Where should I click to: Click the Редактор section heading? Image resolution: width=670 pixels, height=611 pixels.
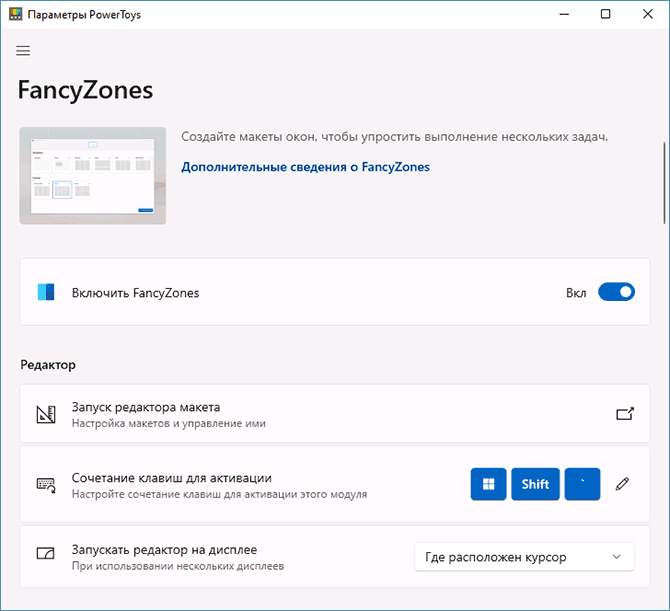coord(48,365)
